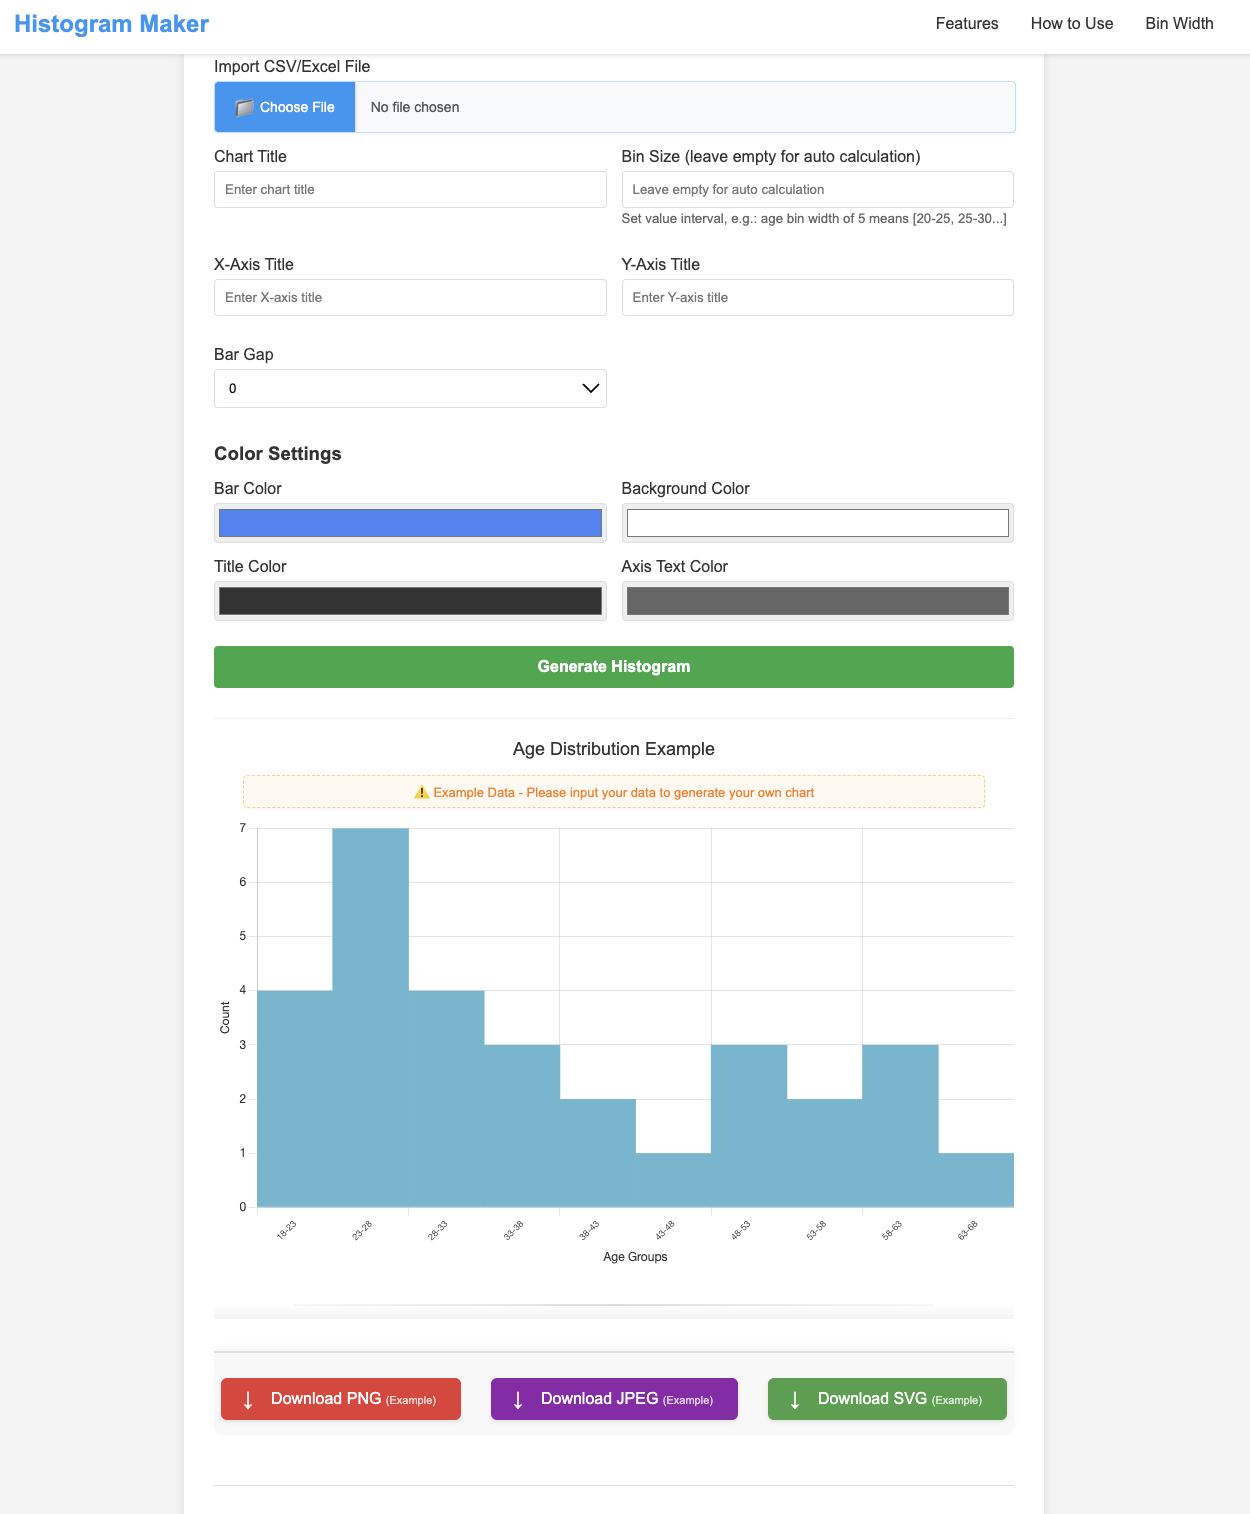
Task: Open the Bin Width page
Action: pyautogui.click(x=1179, y=23)
